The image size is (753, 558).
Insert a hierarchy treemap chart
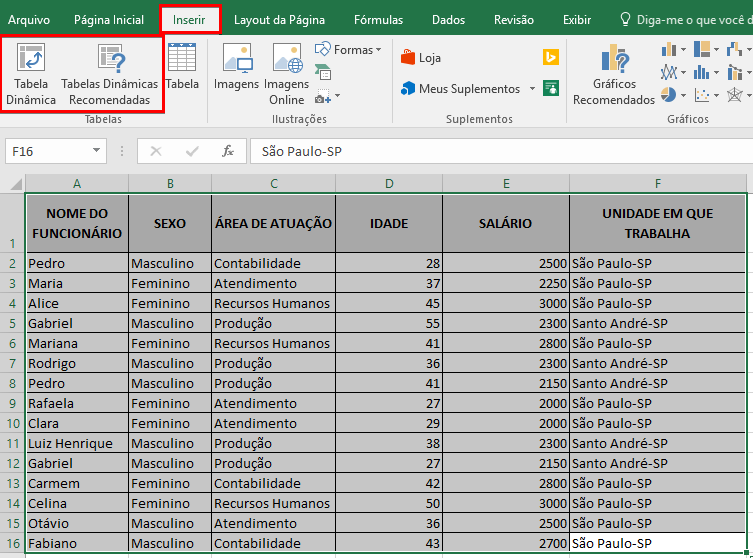coord(702,49)
